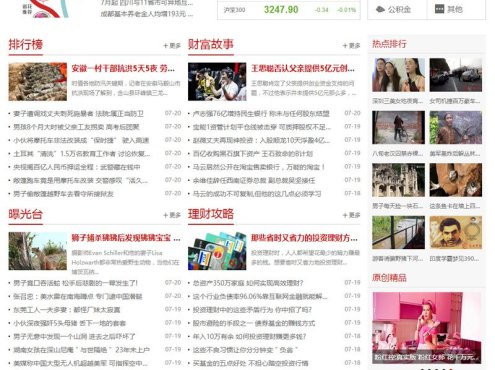Open the lion photo thumbnail in 曝光台
The height and width of the screenshot is (370, 495).
click(x=38, y=251)
